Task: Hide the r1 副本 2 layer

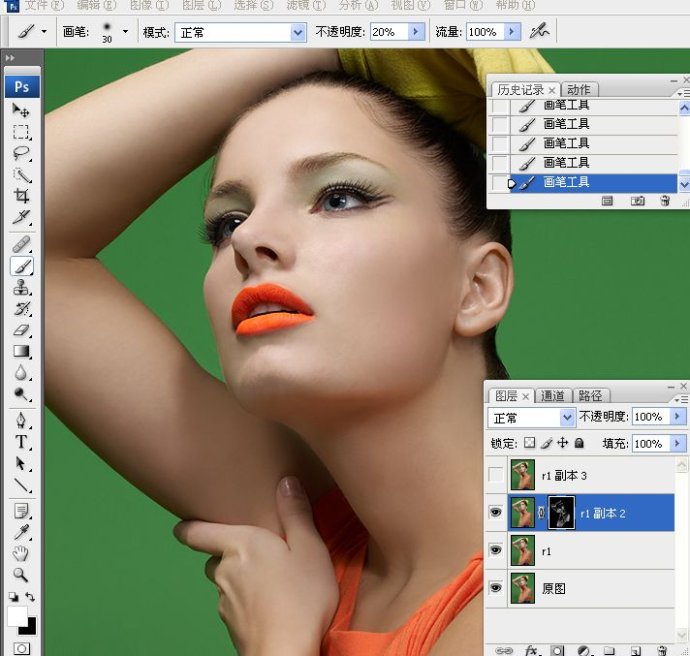Action: [x=496, y=513]
